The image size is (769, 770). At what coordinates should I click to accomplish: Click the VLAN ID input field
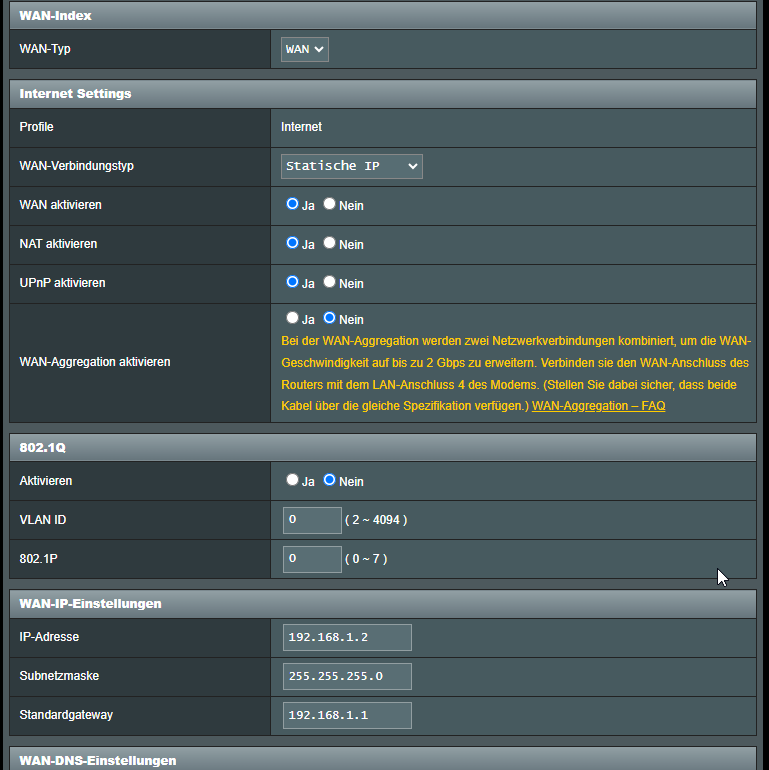tap(312, 520)
